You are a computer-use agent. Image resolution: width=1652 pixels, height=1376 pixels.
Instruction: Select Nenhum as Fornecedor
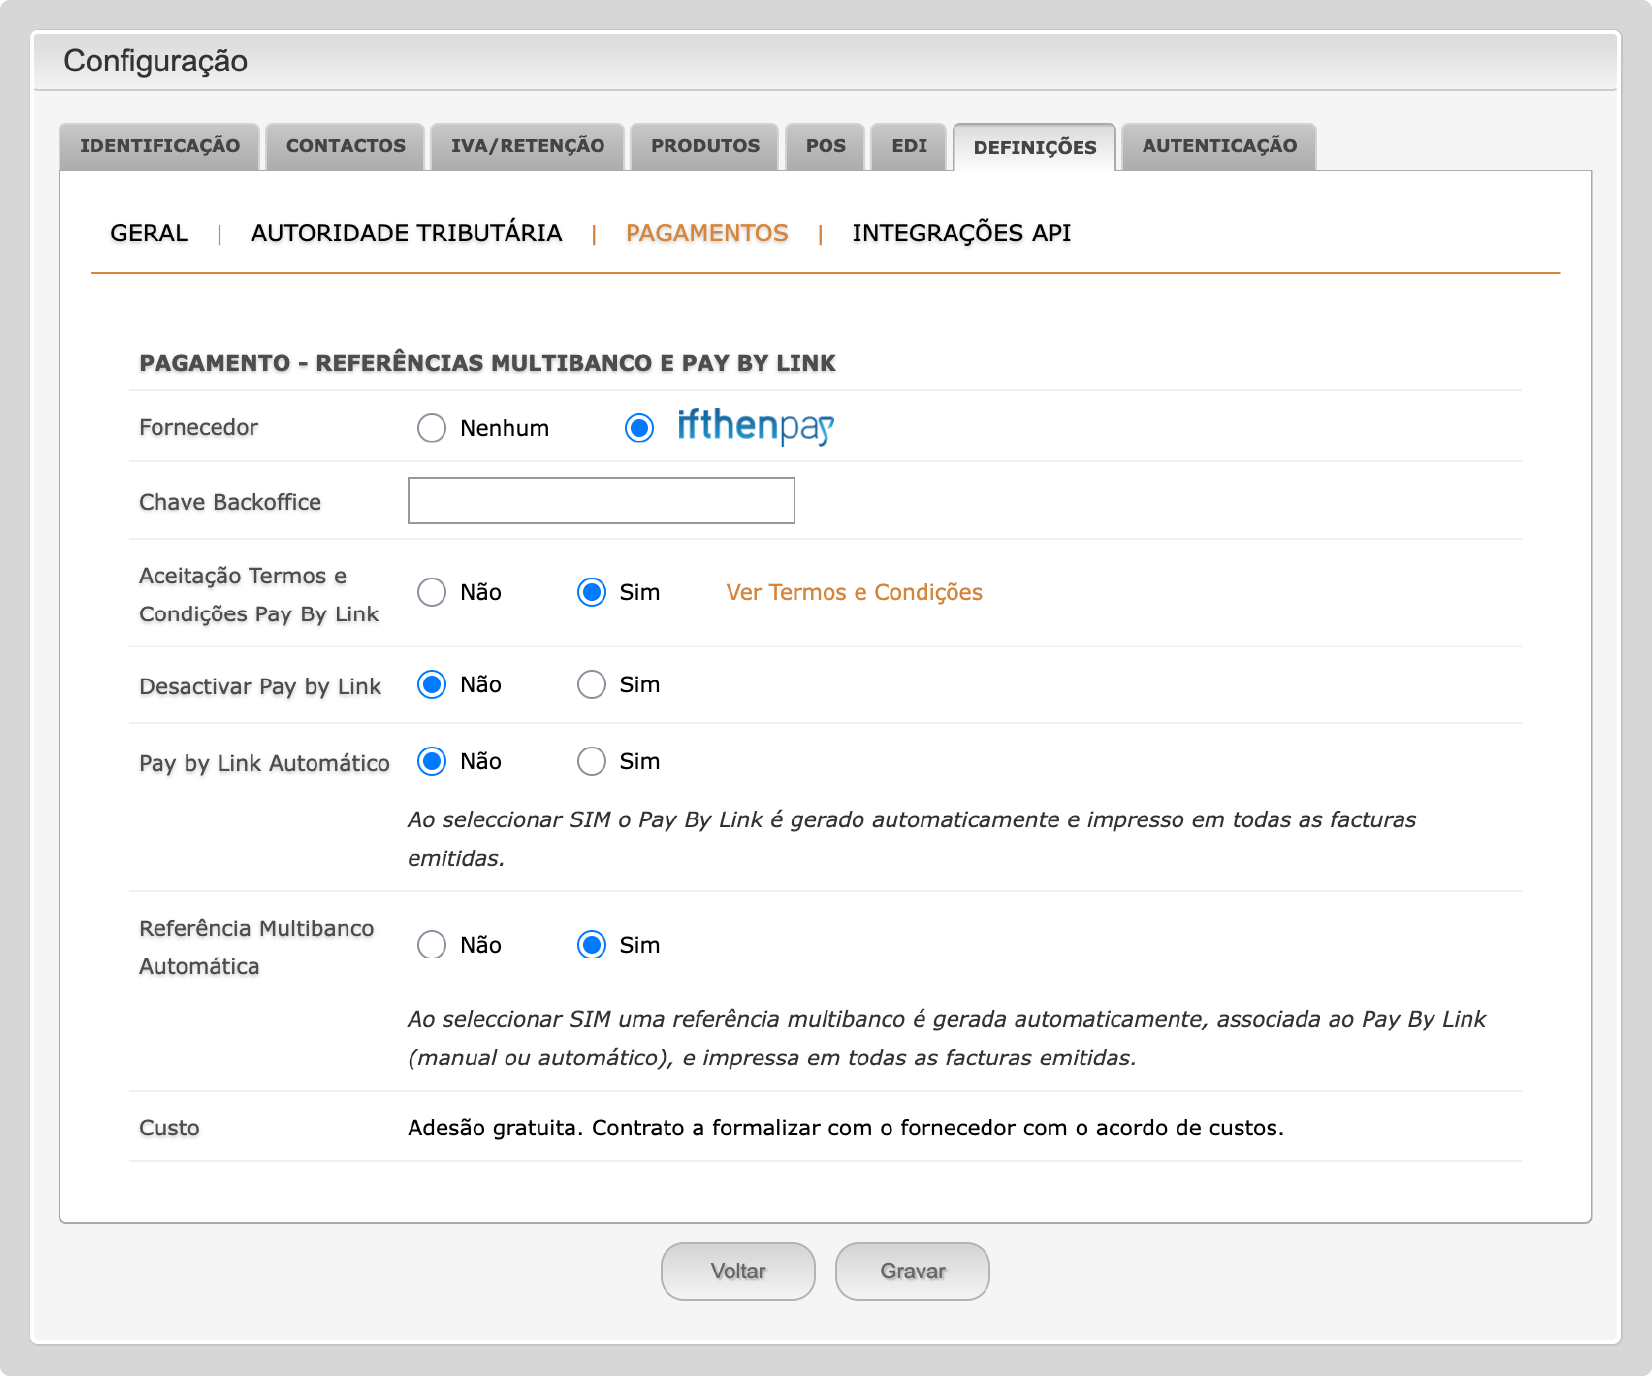(431, 428)
